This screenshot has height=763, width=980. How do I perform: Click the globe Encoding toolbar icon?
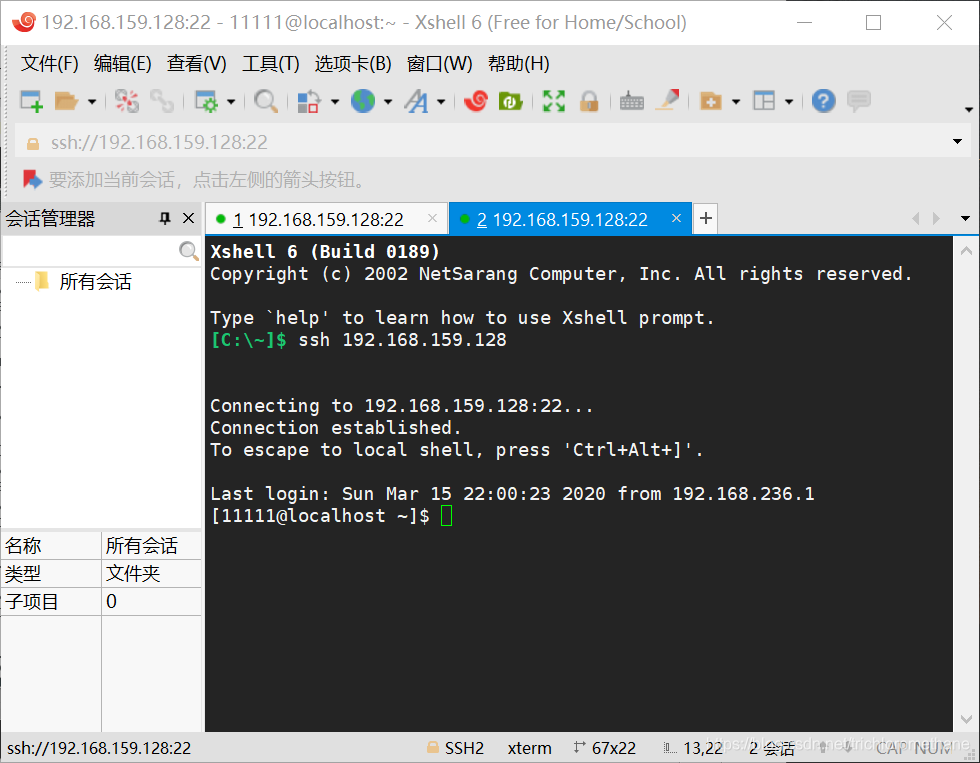click(x=363, y=101)
